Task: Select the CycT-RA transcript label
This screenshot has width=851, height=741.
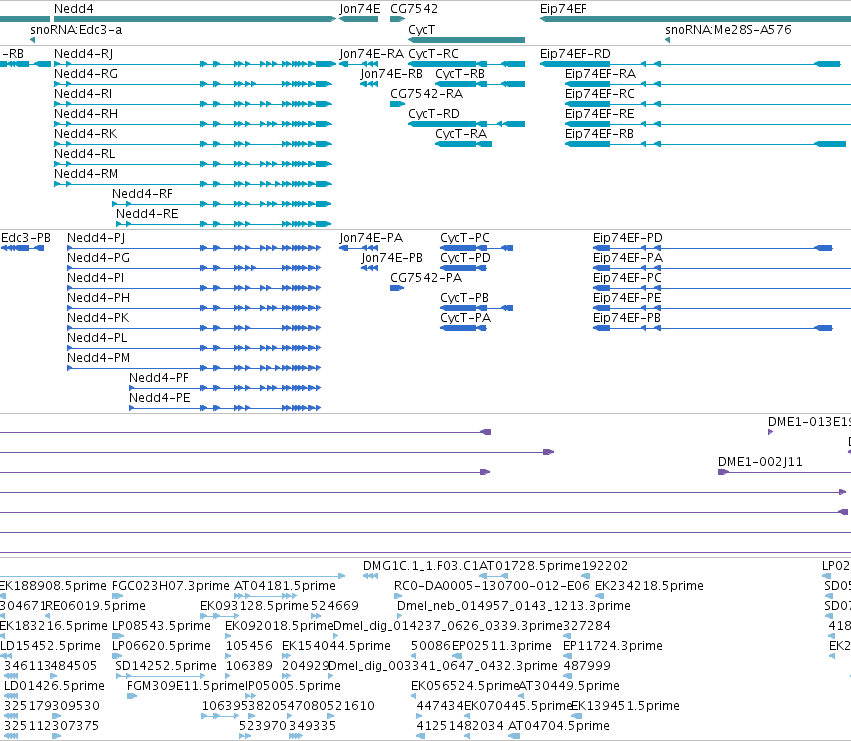Action: tap(461, 134)
